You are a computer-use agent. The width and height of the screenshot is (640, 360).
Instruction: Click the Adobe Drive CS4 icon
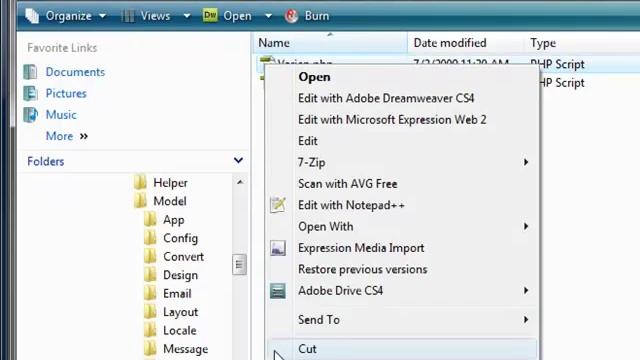tap(278, 291)
